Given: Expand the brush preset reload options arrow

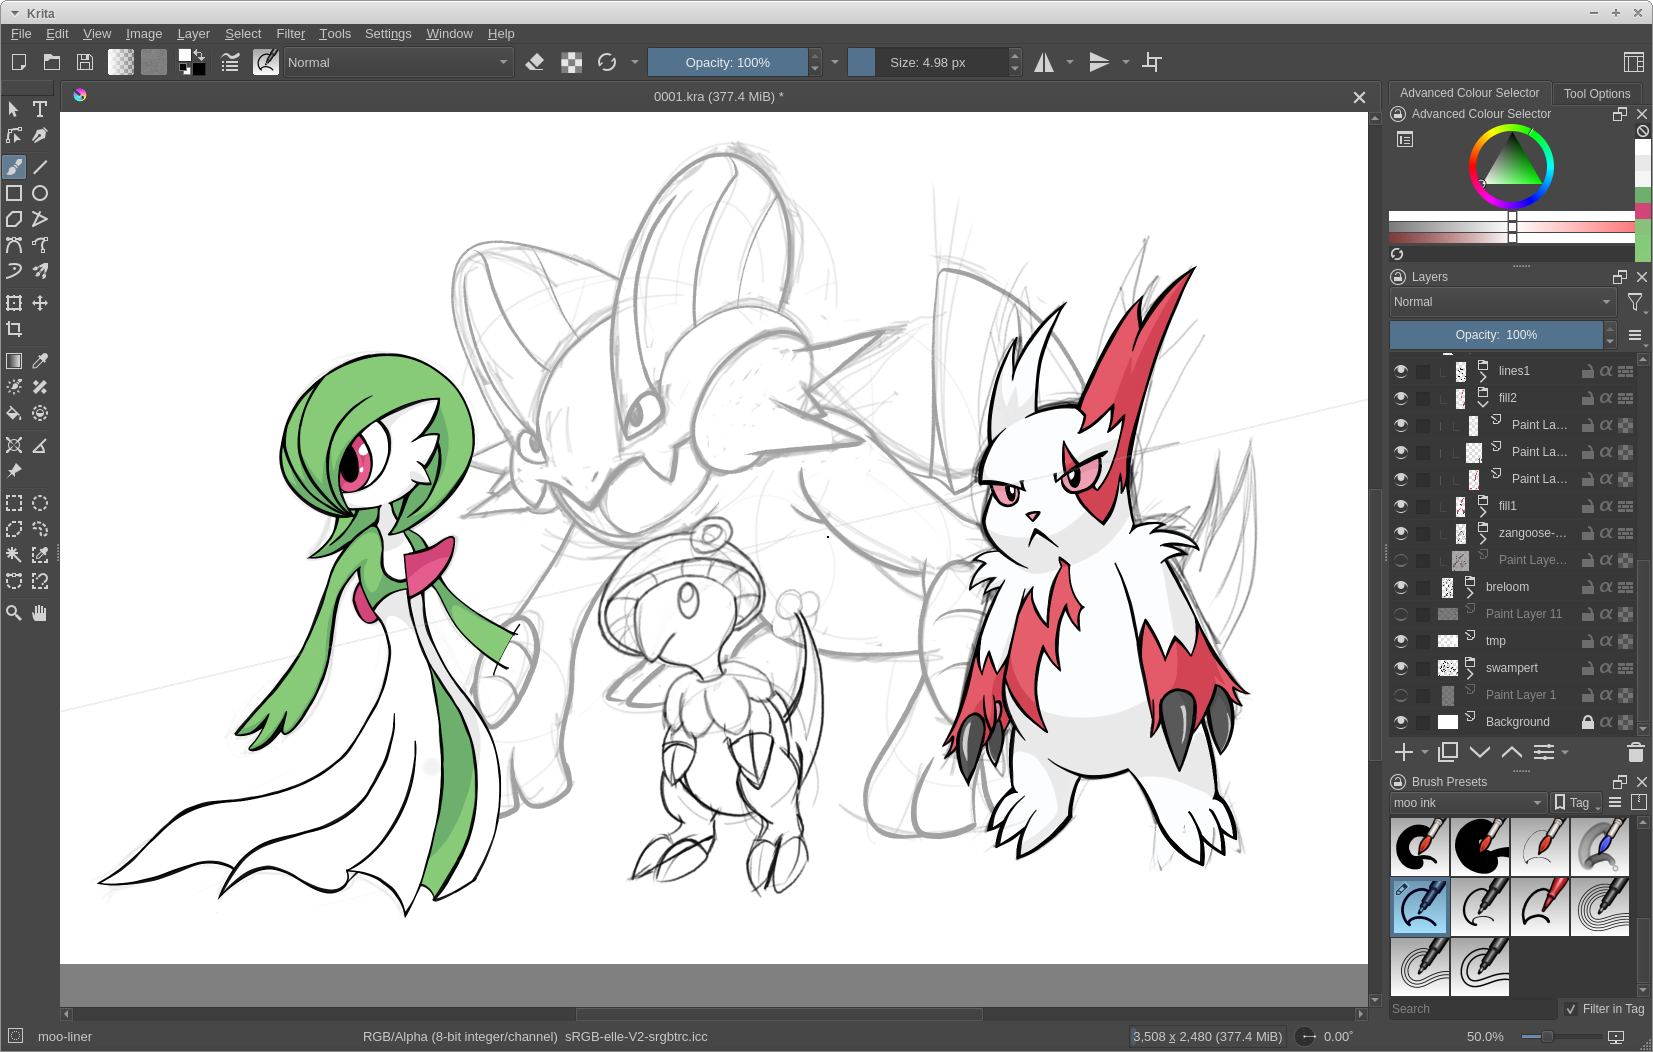Looking at the screenshot, I should (x=635, y=62).
